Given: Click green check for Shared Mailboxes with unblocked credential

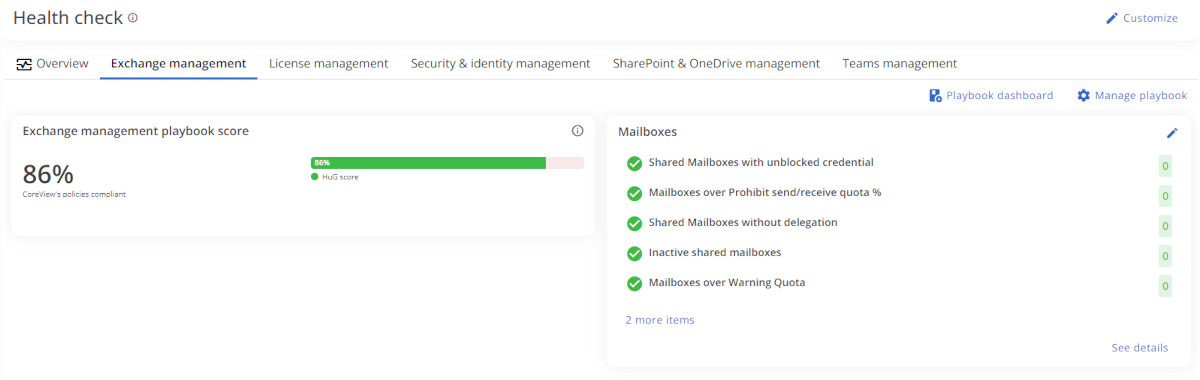Looking at the screenshot, I should [634, 163].
